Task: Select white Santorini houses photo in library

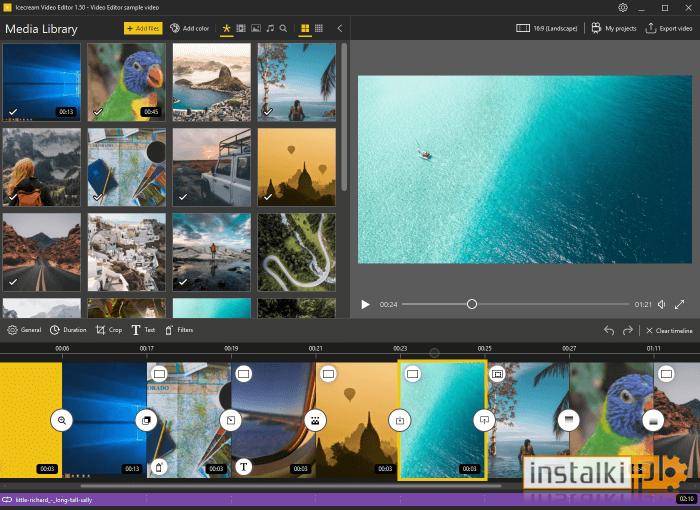Action: coord(126,252)
